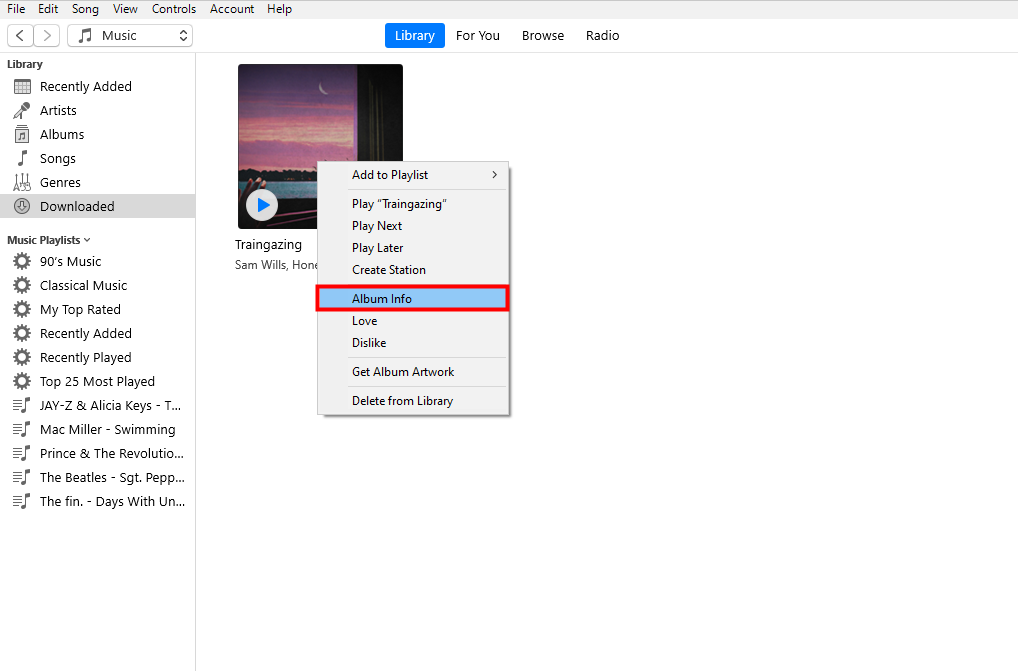Viewport: 1018px width, 671px height.
Task: Click the Prince & The Revolution playlist icon
Action: click(x=21, y=454)
